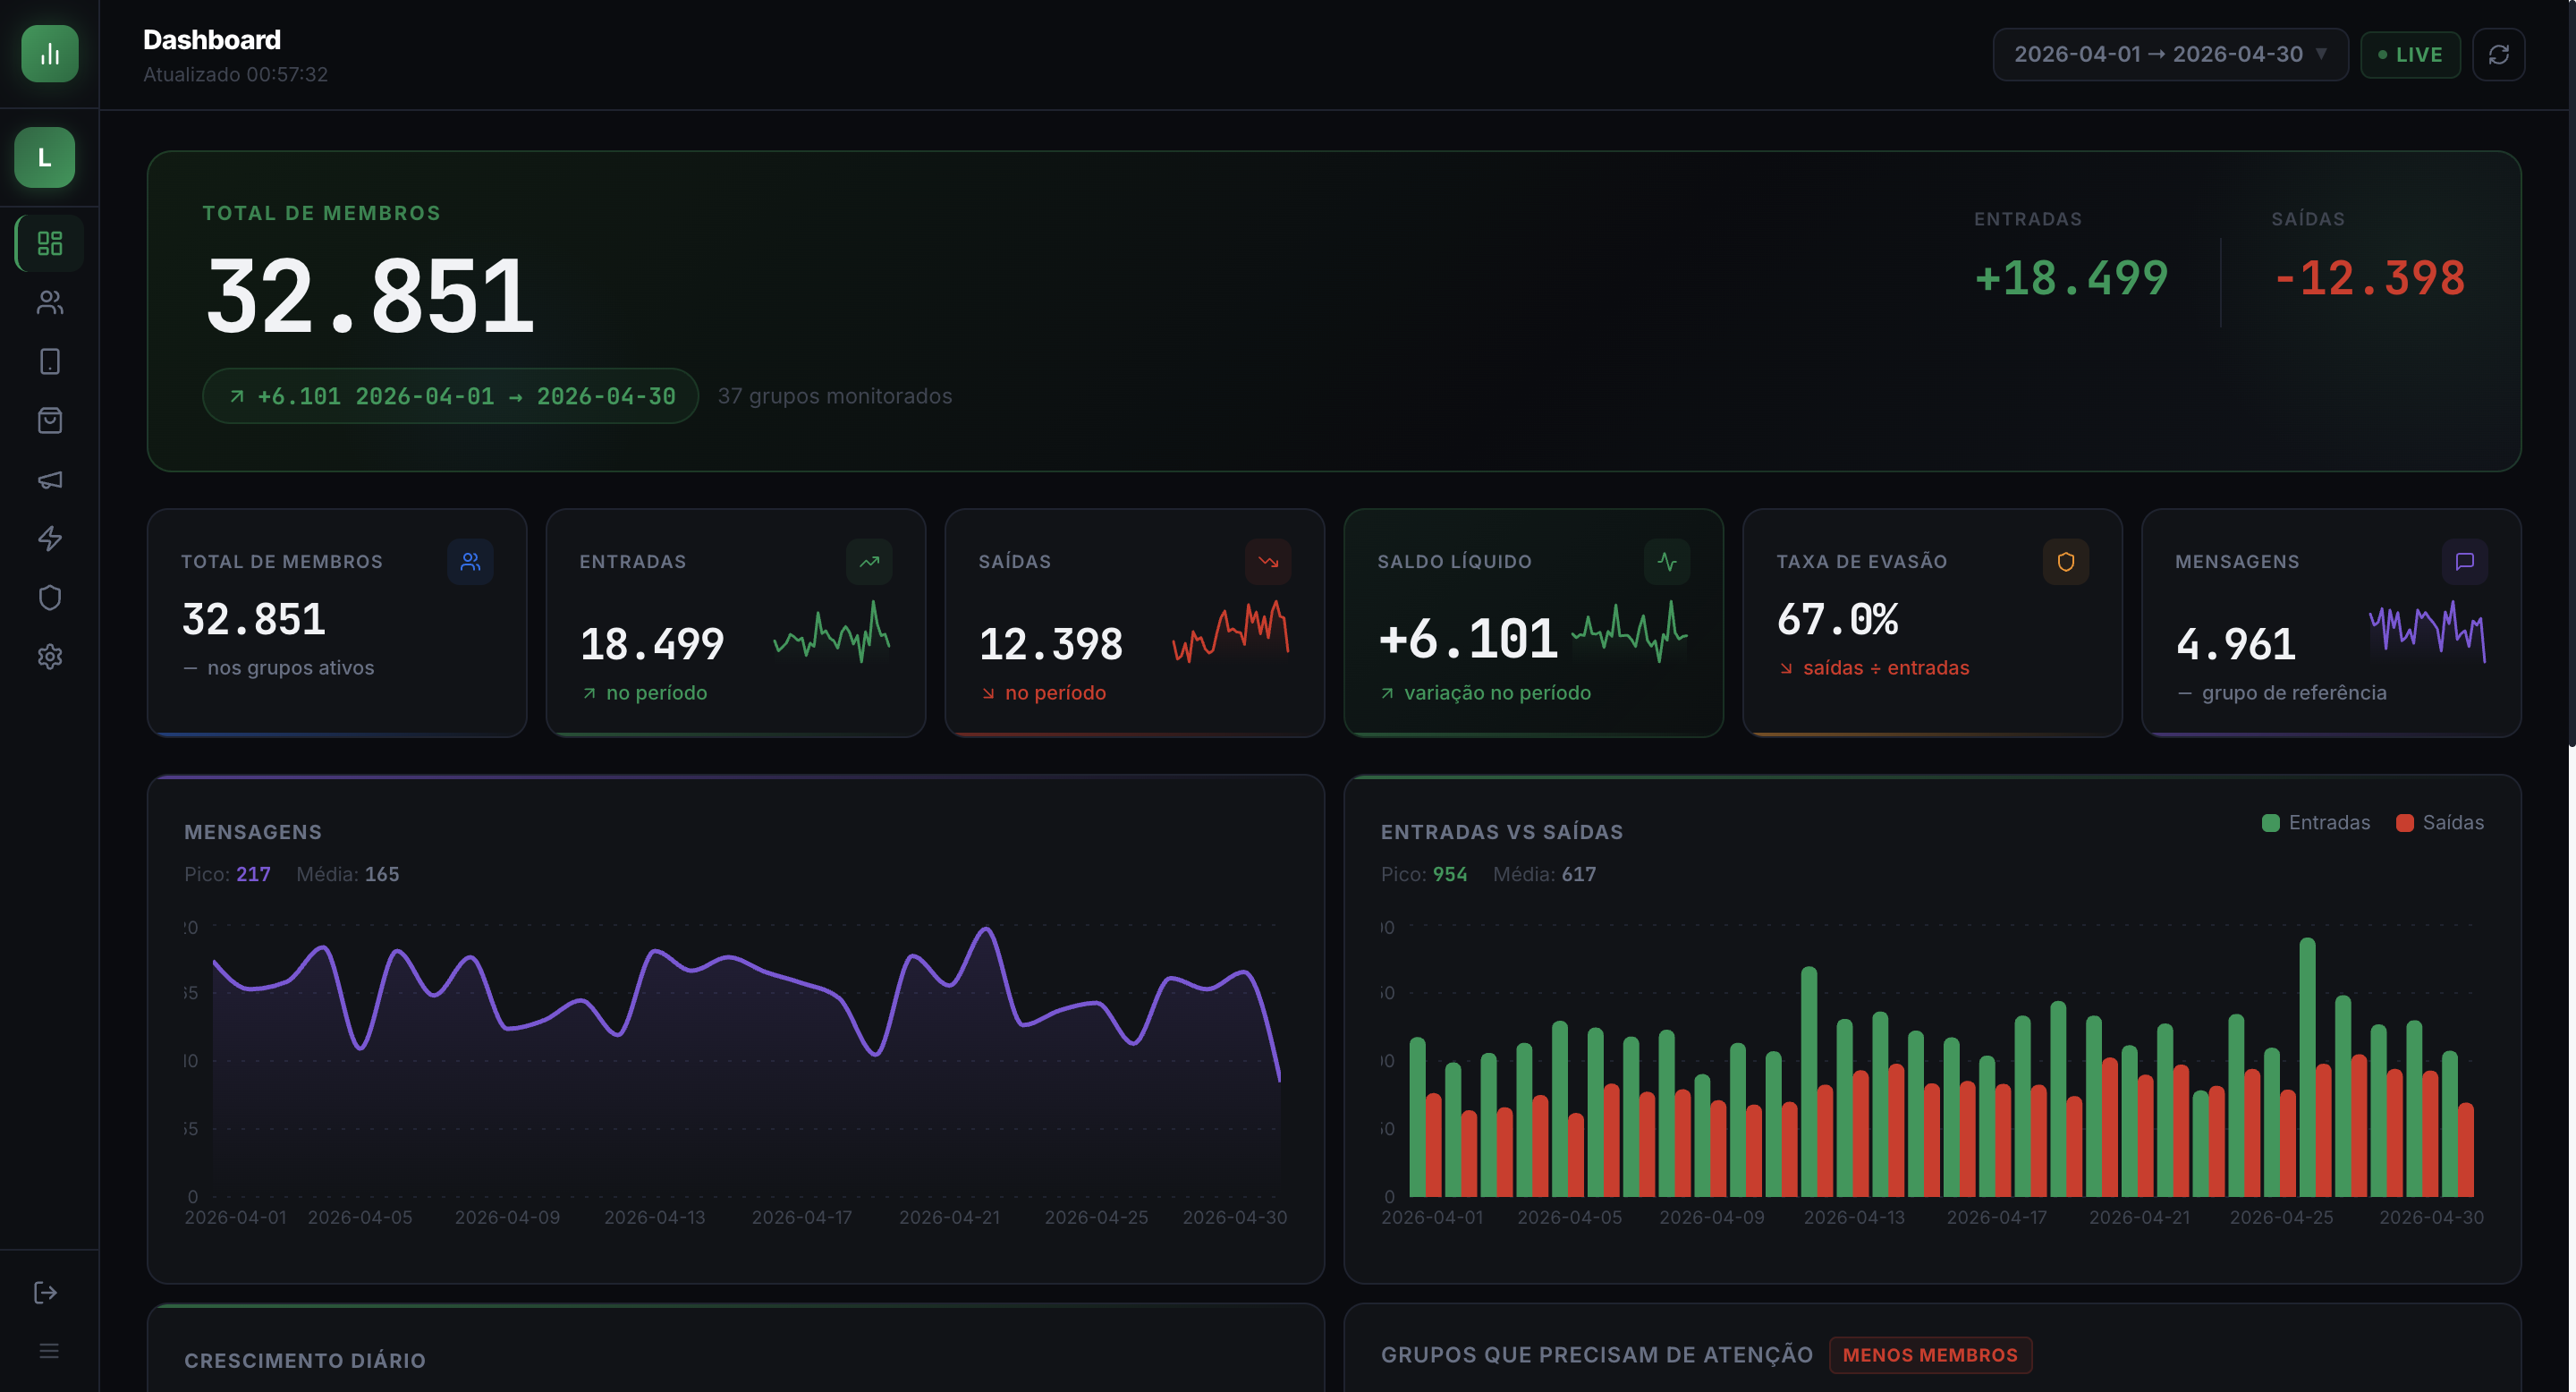The width and height of the screenshot is (2576, 1392).
Task: Select the dashboard grid icon in sidebar
Action: point(49,243)
